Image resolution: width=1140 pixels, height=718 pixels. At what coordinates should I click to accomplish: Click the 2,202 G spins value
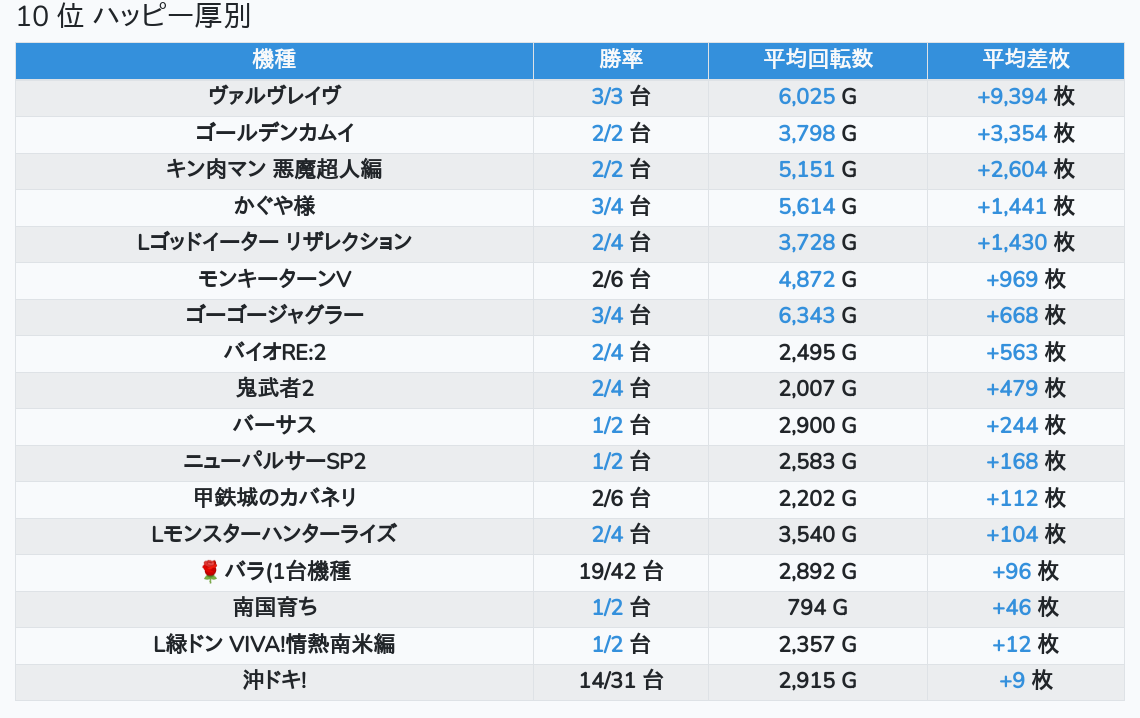tap(818, 498)
